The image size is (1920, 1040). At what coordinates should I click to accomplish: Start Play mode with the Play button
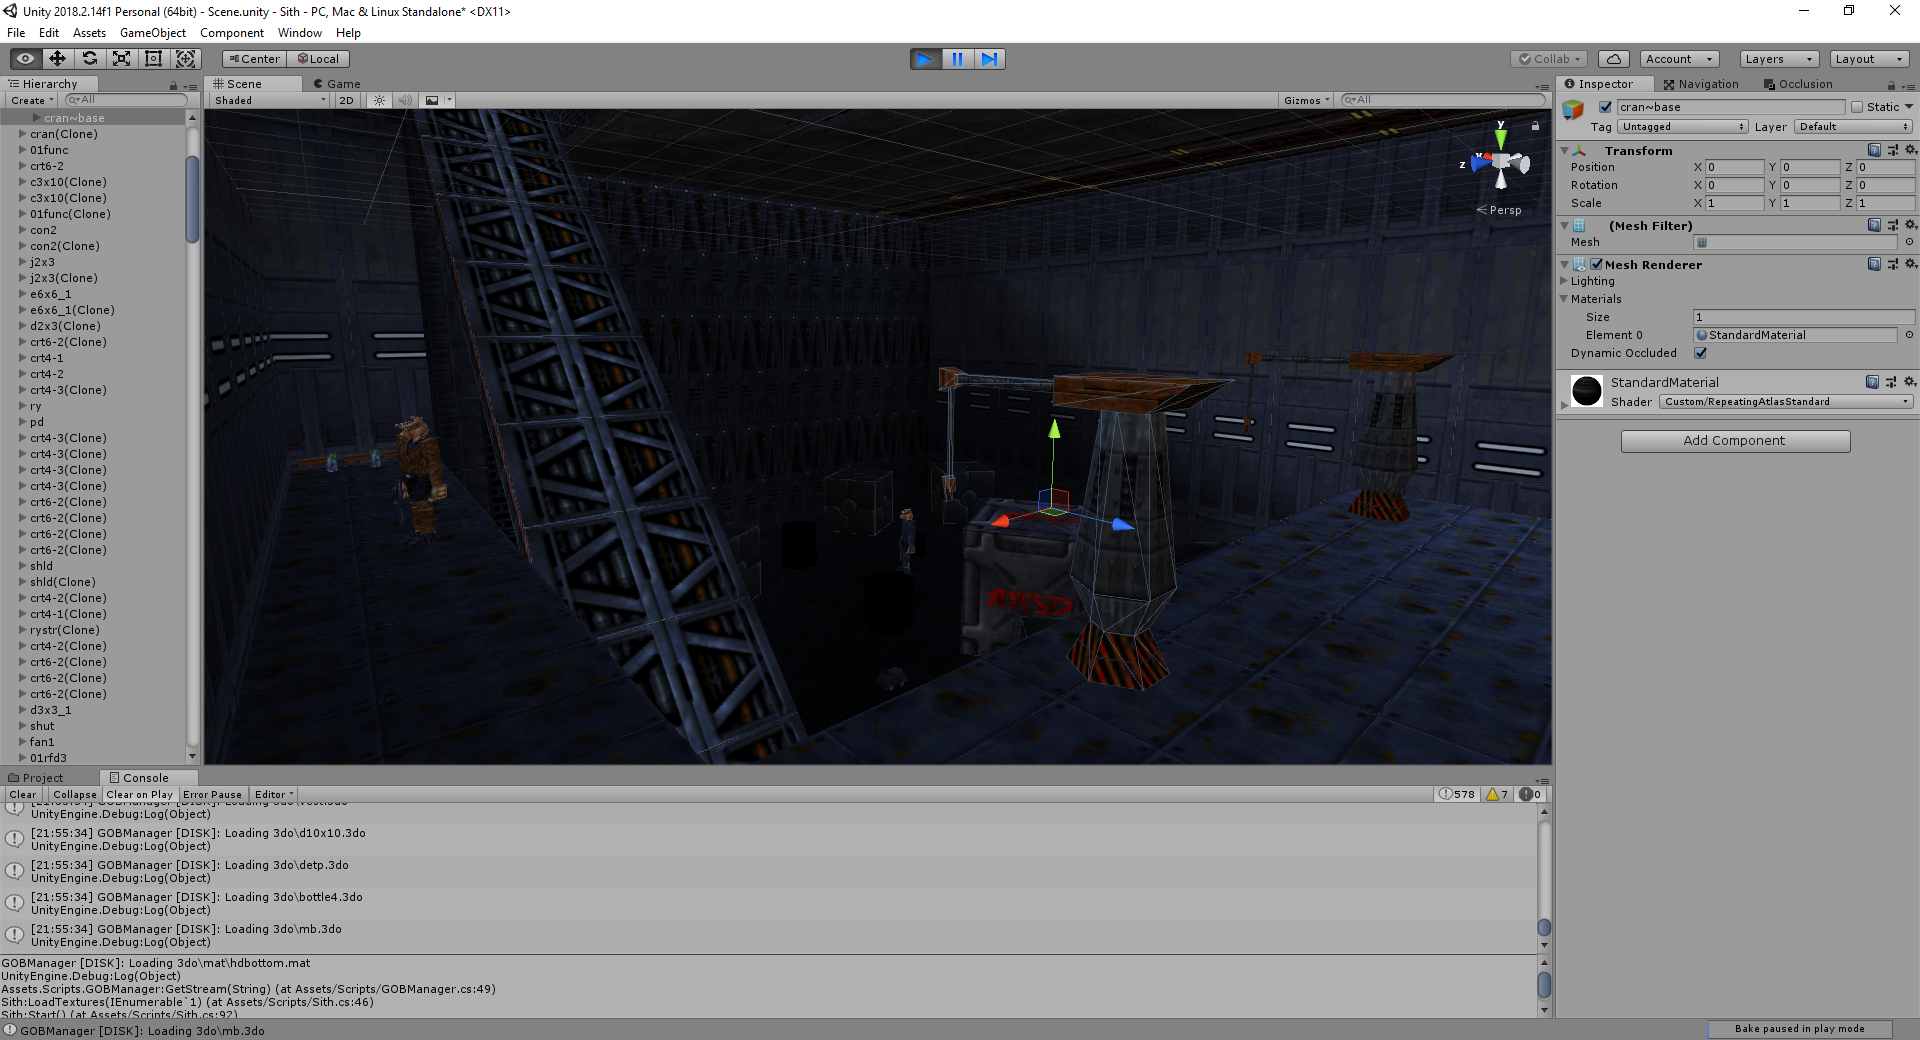[x=925, y=59]
